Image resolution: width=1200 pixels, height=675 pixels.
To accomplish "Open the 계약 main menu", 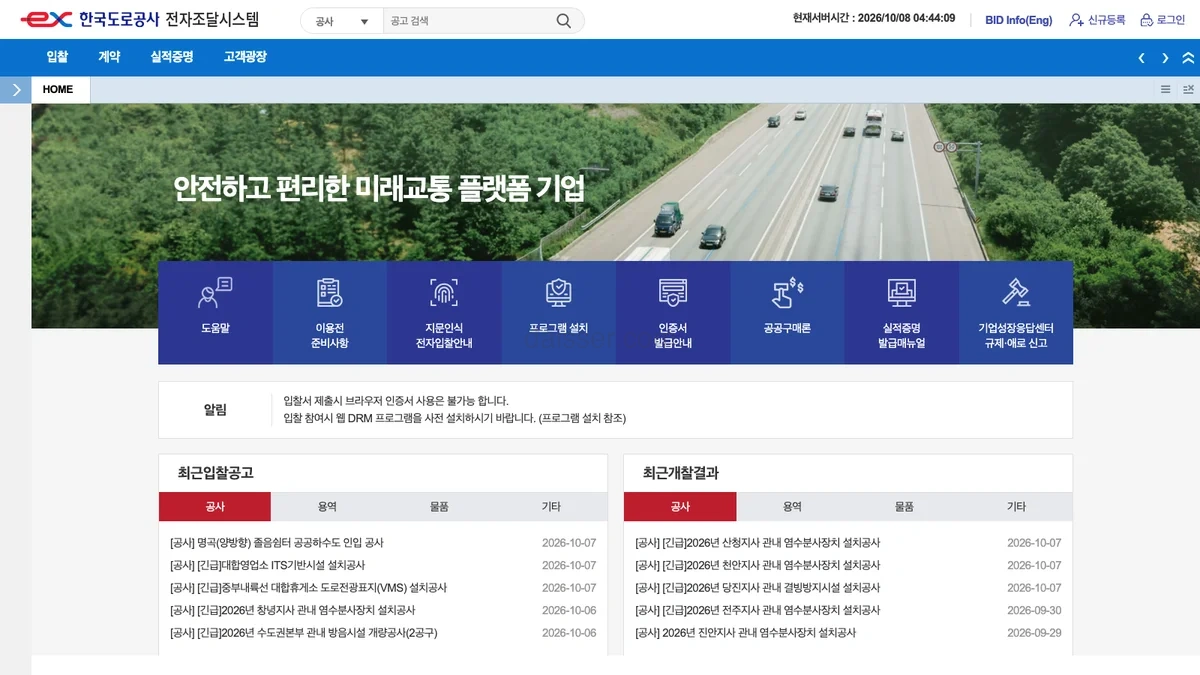I will click(109, 57).
